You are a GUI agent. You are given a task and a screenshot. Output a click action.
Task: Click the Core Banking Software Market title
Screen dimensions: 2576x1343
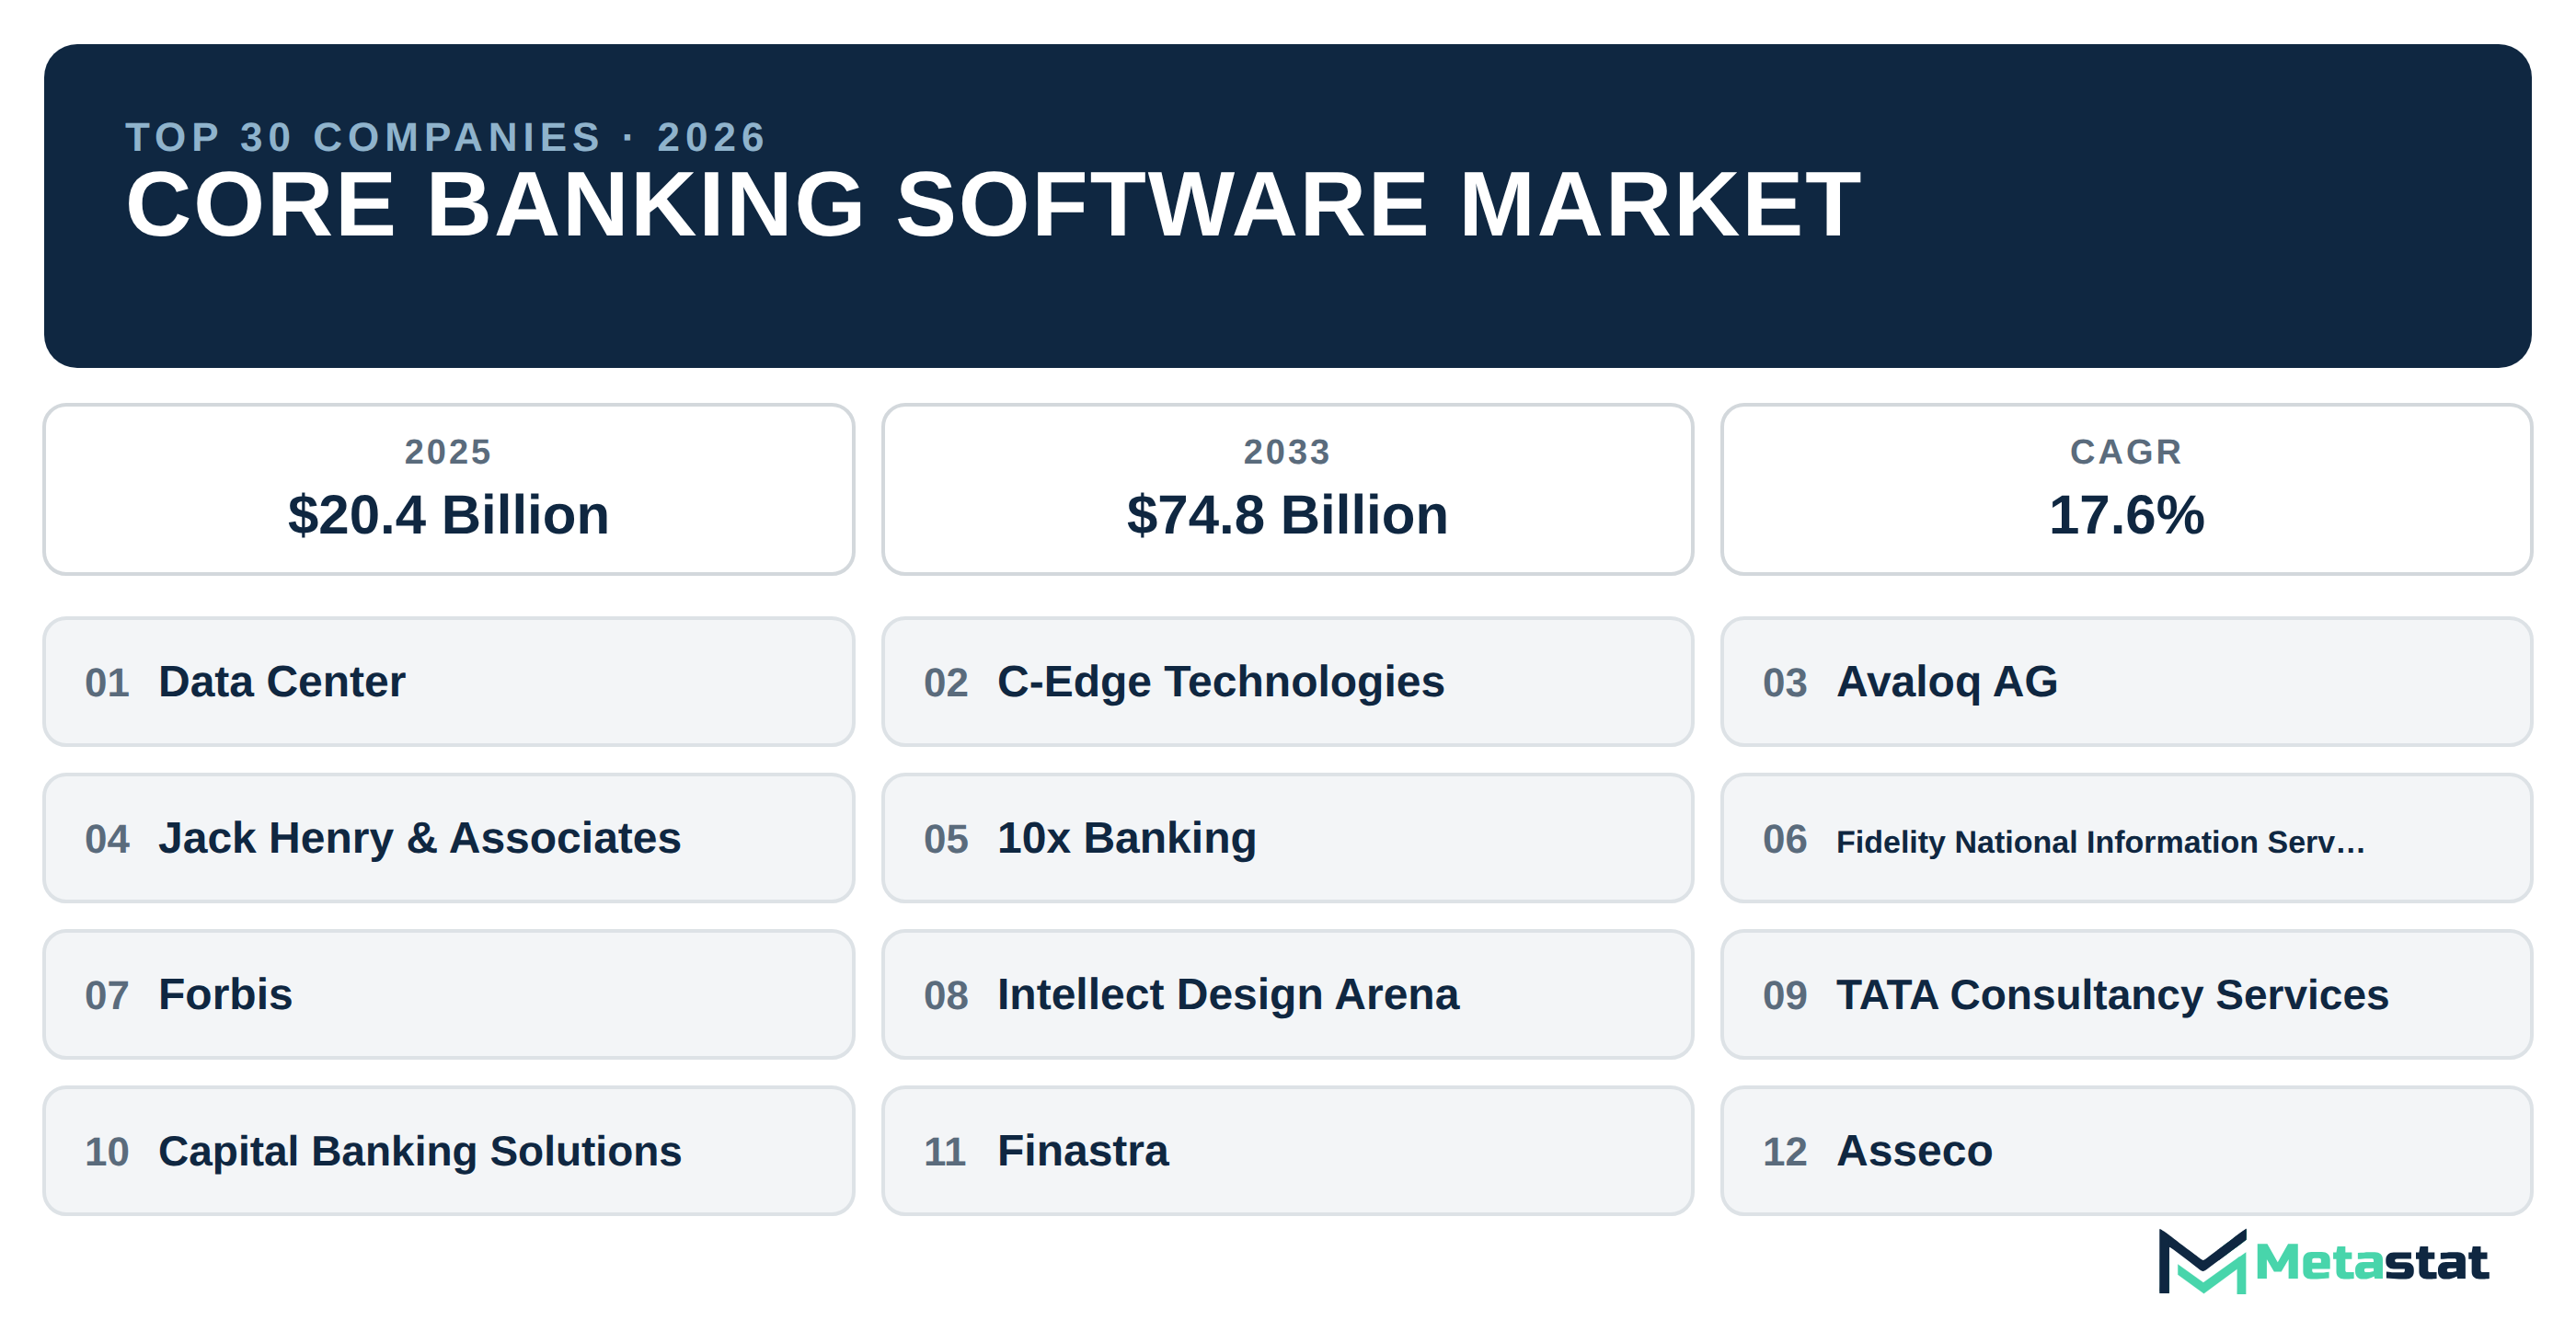click(993, 205)
